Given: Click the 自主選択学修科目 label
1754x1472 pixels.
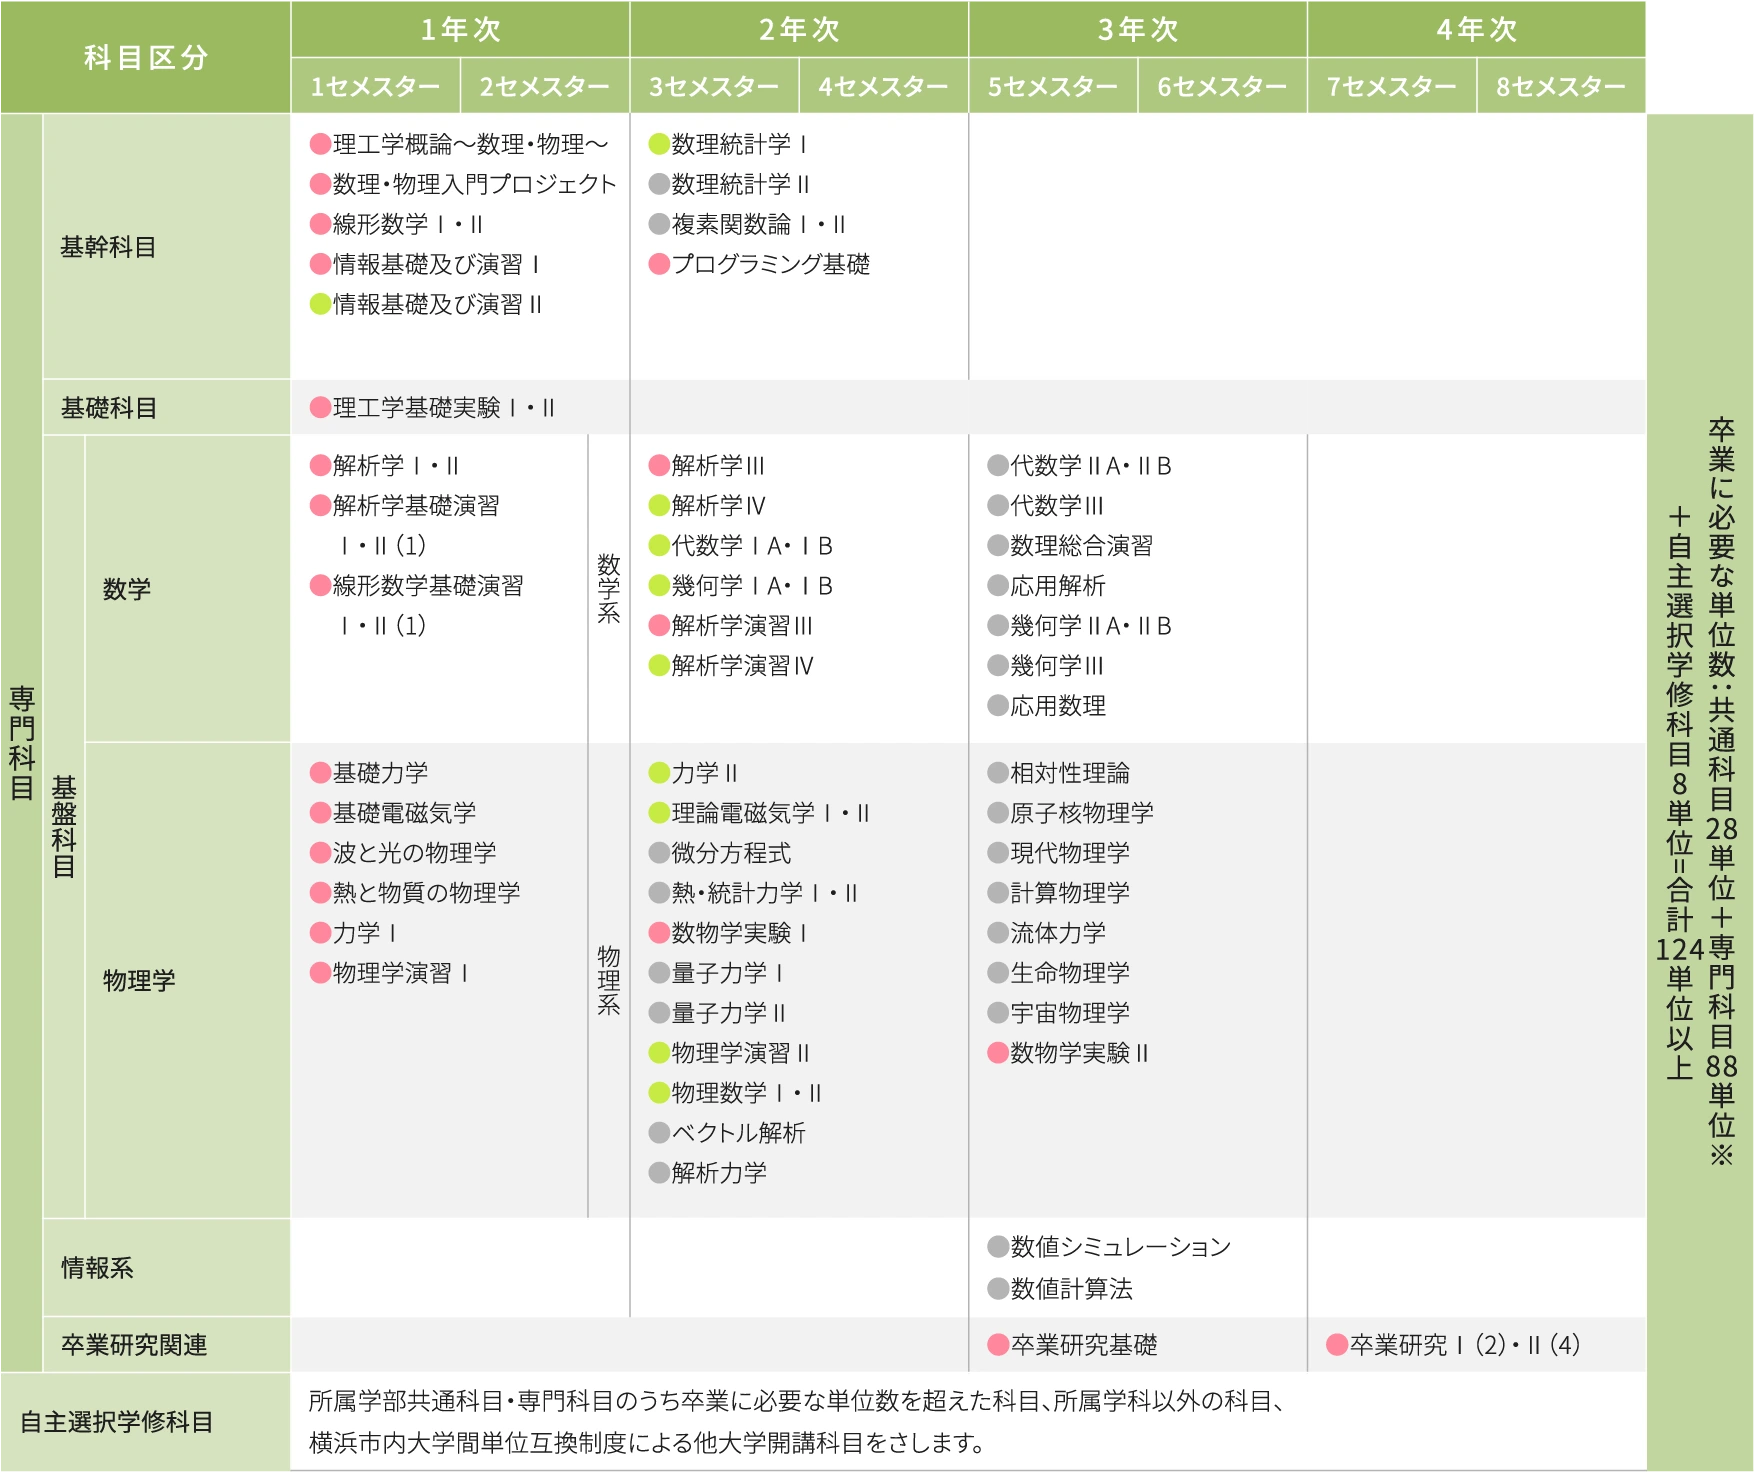Looking at the screenshot, I should click(117, 1422).
